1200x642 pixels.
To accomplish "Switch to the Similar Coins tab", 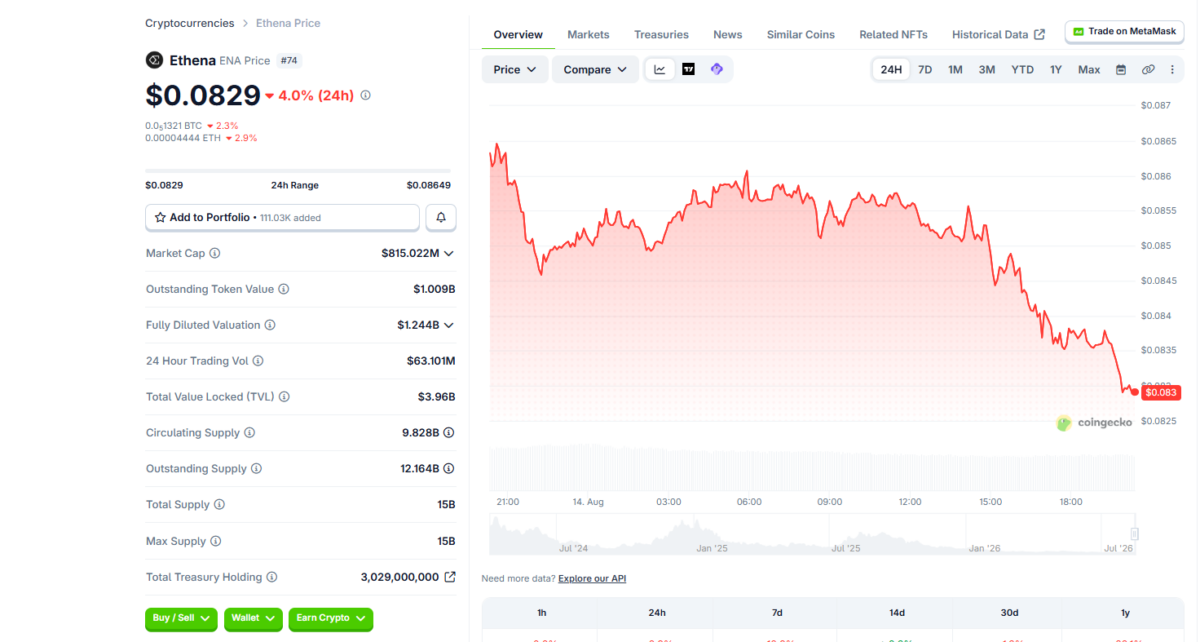I will point(801,34).
